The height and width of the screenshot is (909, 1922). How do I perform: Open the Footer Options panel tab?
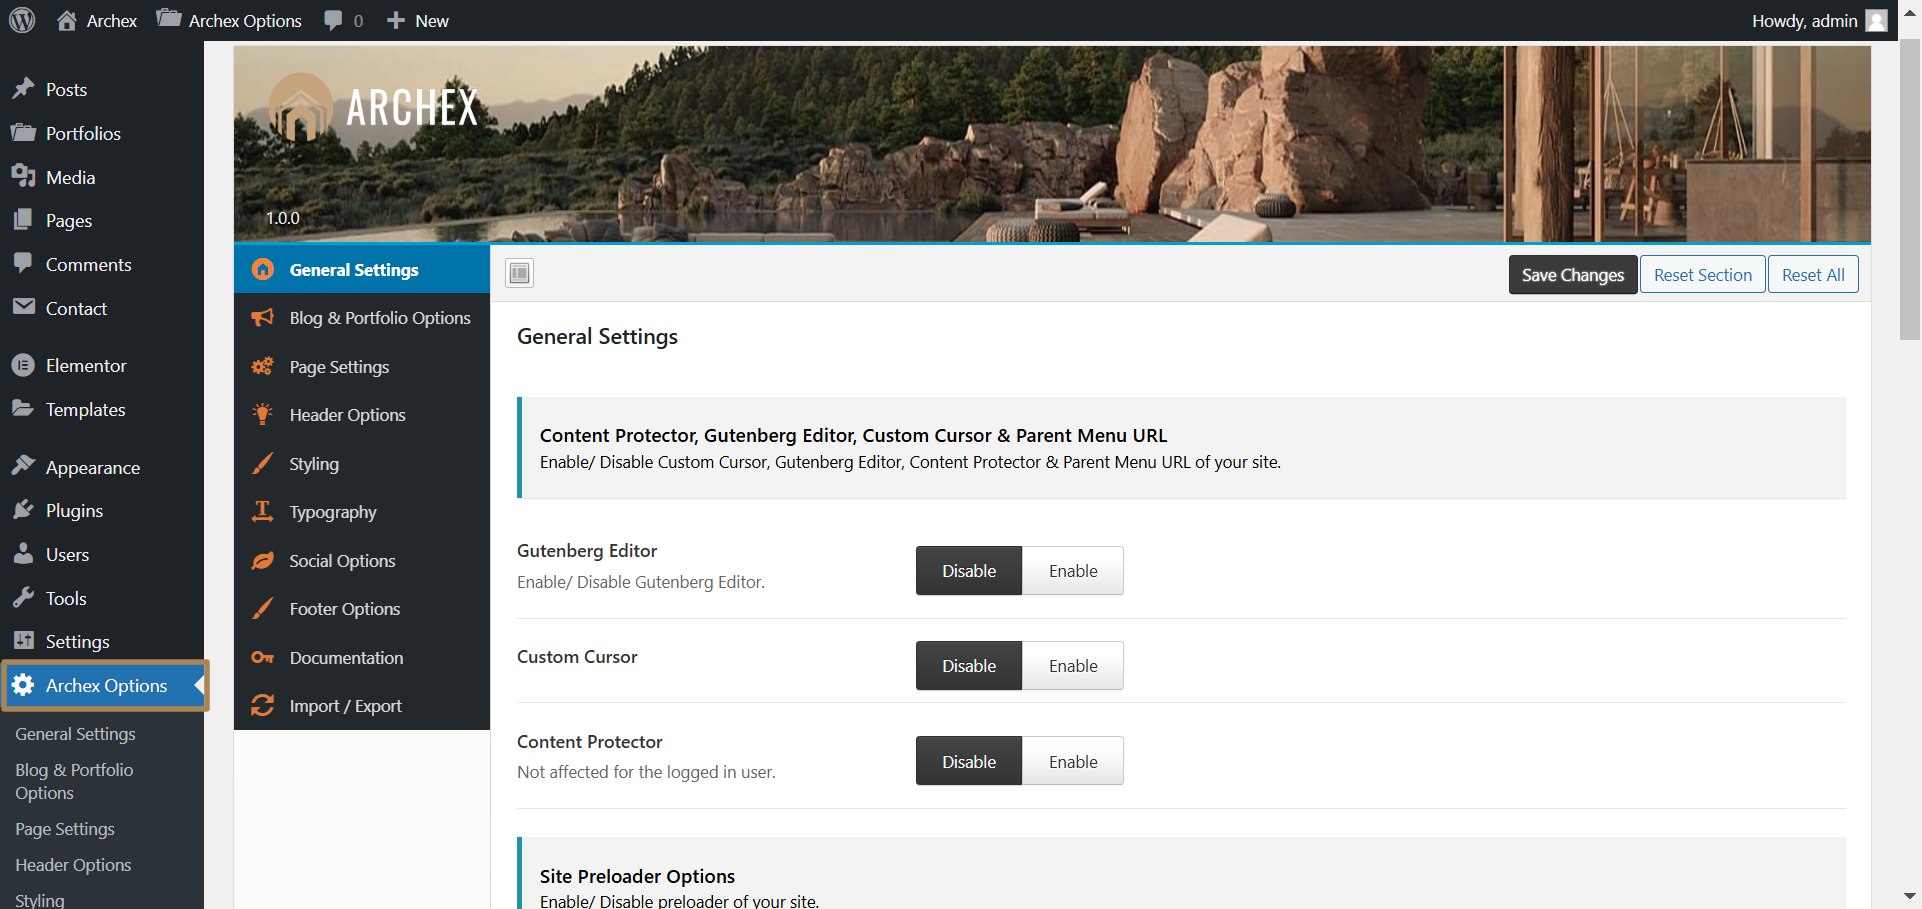[362, 609]
